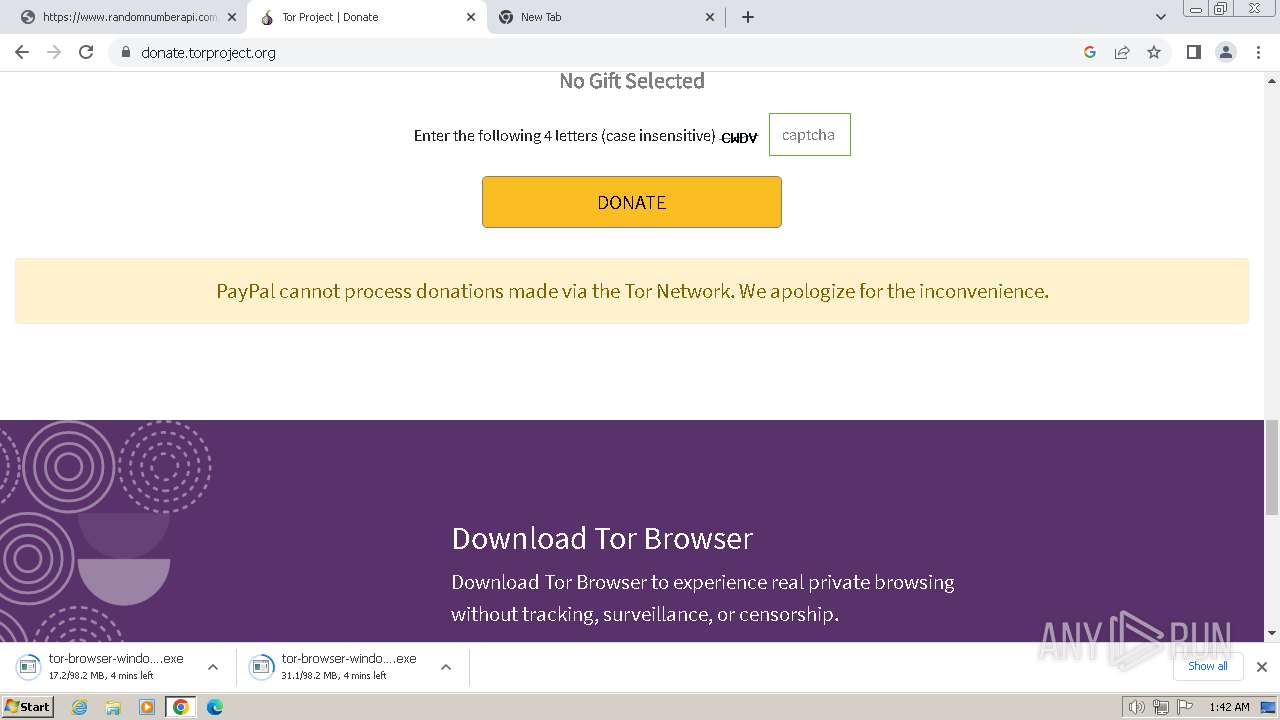Open a new tab with the plus button

pos(748,17)
